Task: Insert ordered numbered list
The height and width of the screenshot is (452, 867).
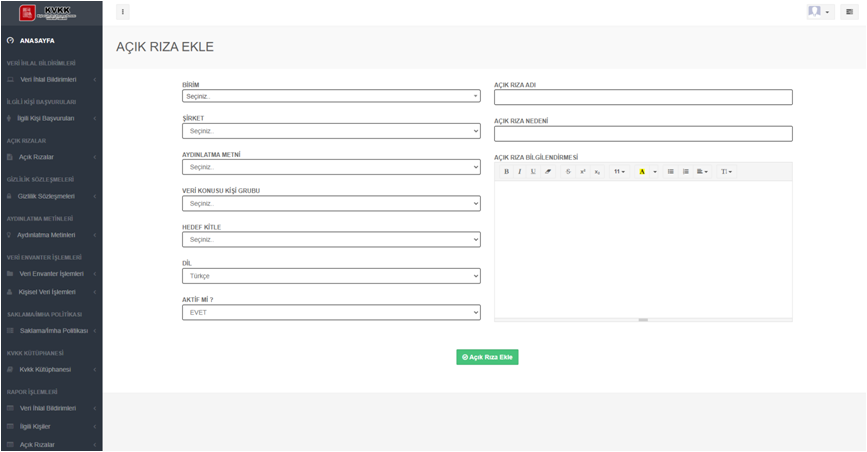Action: 686,172
